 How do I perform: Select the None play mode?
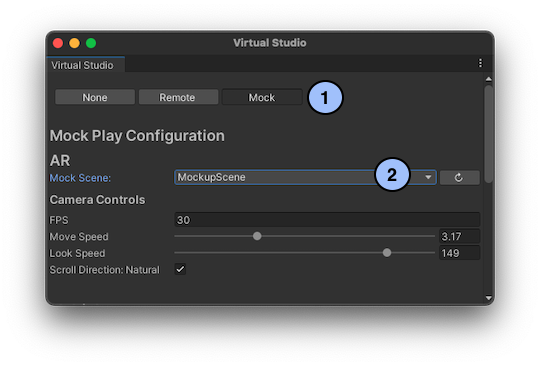95,97
